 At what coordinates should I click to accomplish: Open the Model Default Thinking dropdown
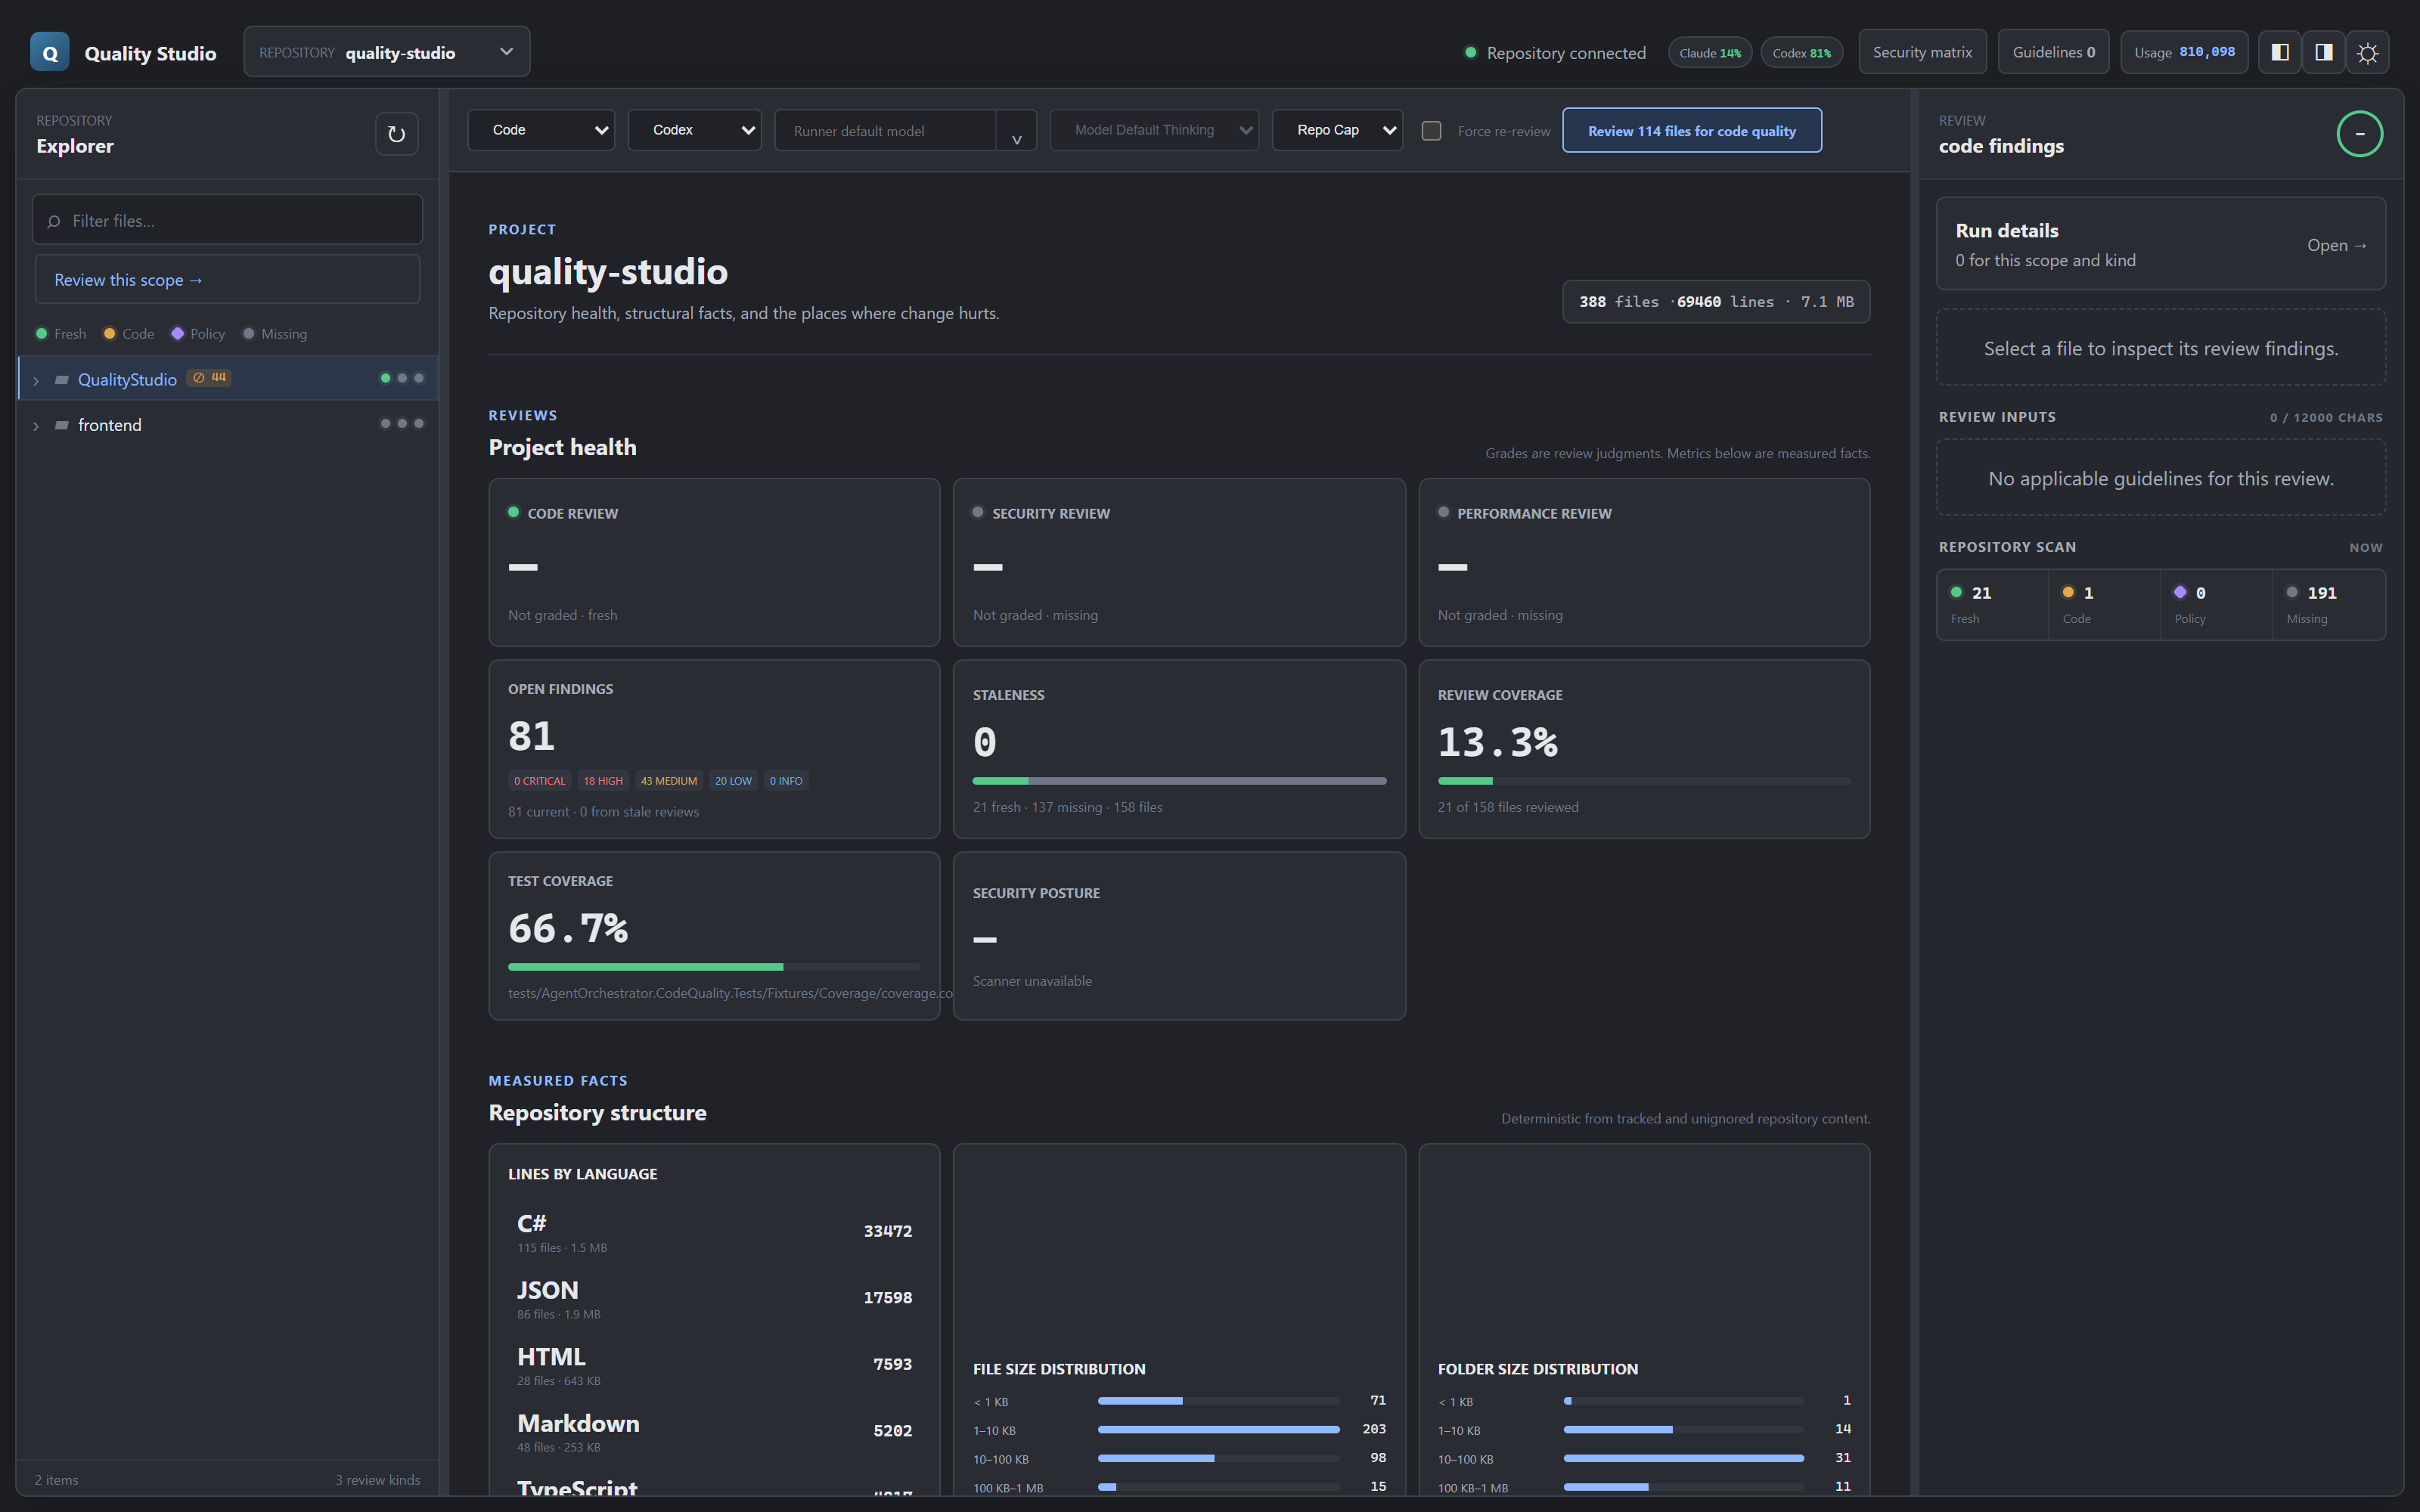click(x=1154, y=130)
